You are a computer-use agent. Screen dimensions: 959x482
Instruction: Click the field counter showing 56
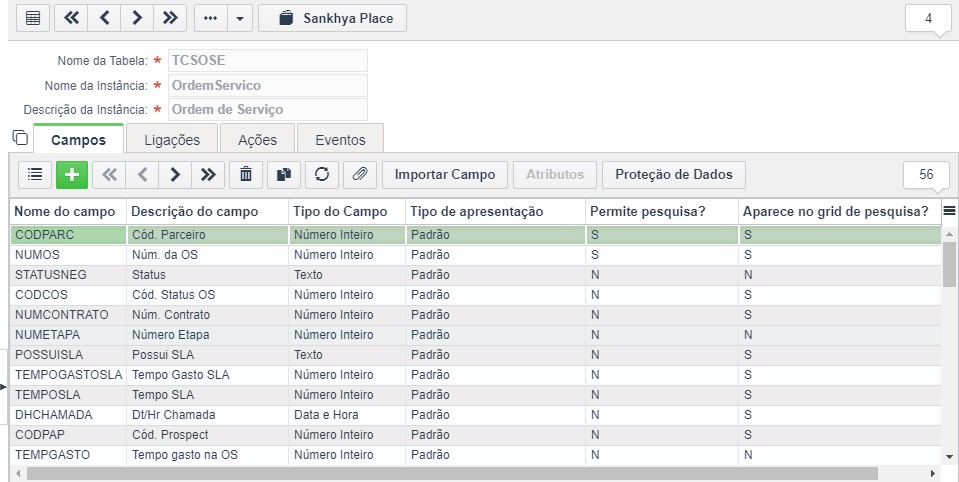tap(927, 175)
